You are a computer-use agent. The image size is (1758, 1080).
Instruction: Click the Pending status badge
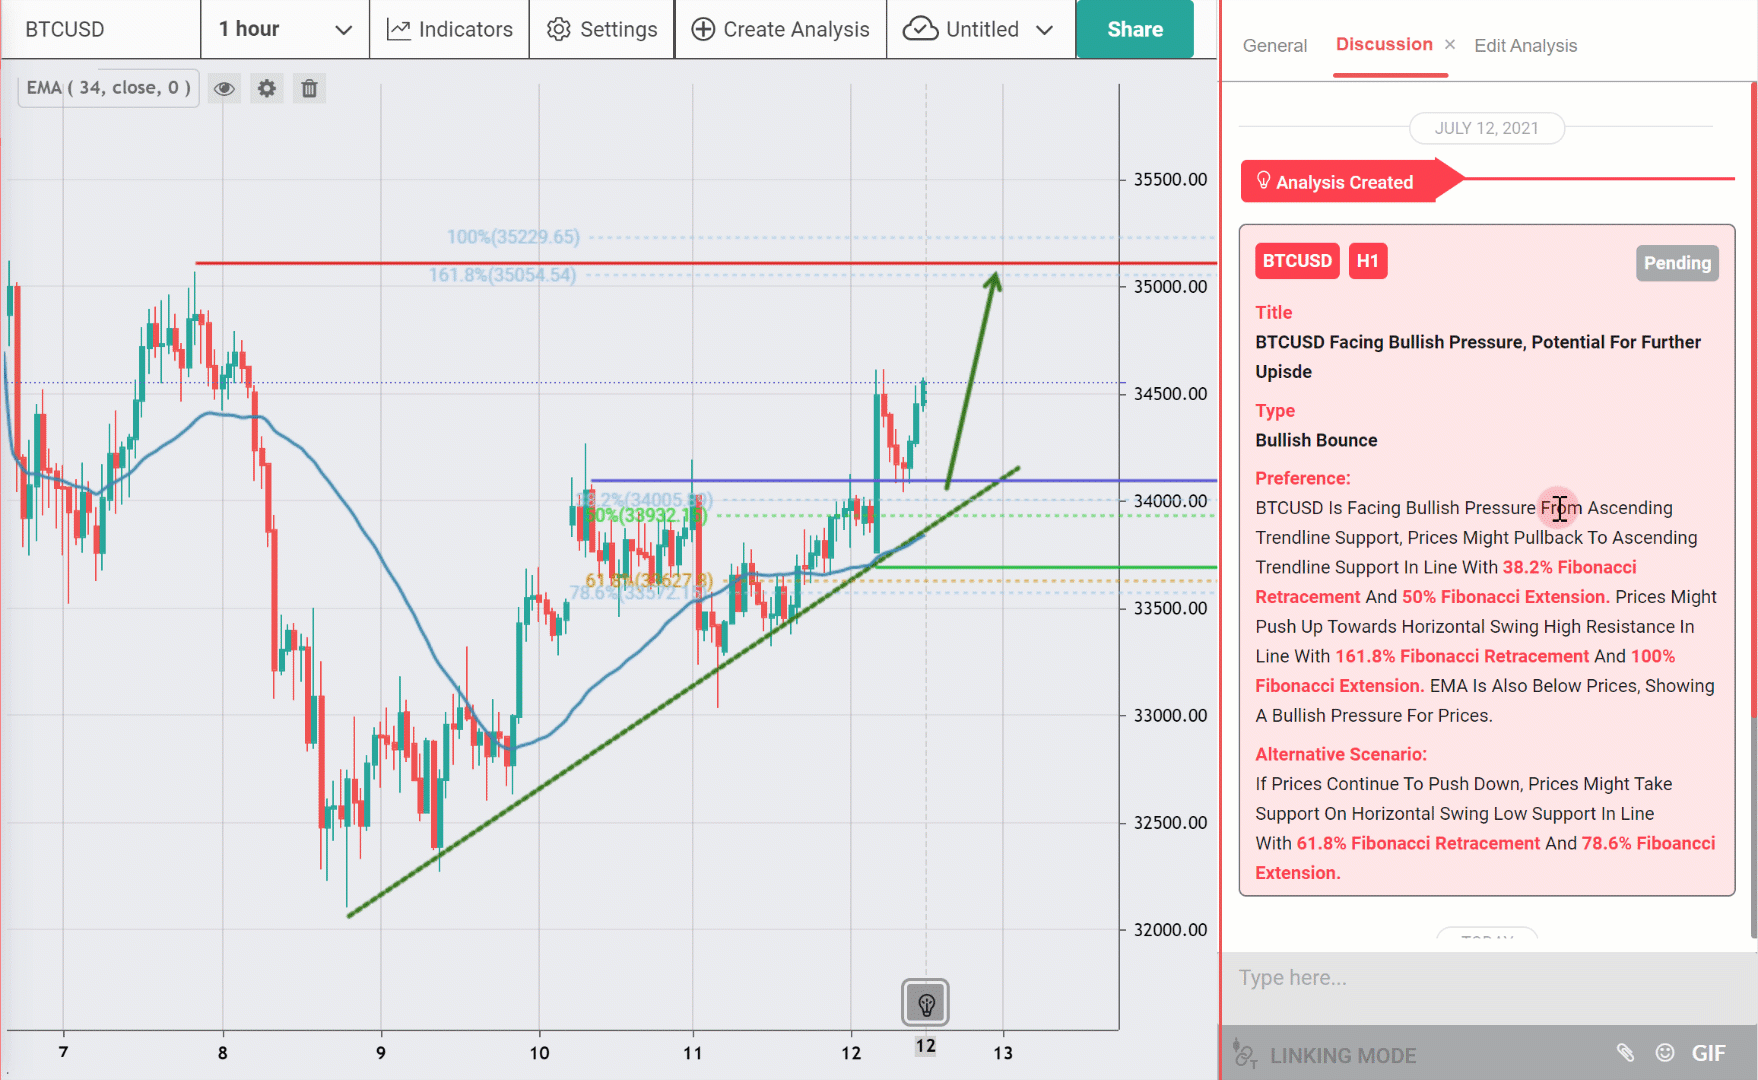pos(1677,263)
